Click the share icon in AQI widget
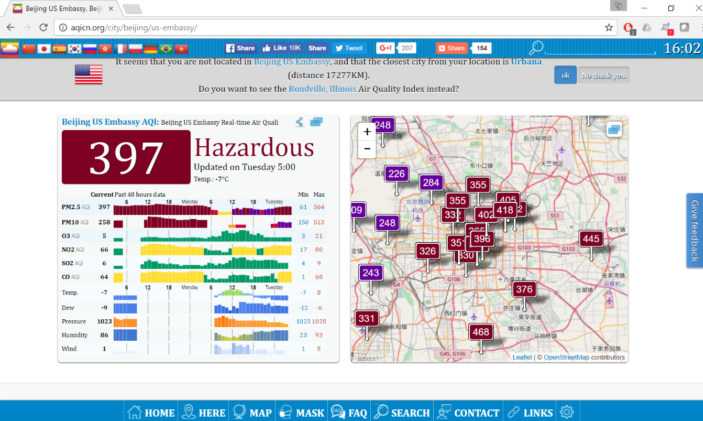The image size is (703, 421). (299, 122)
